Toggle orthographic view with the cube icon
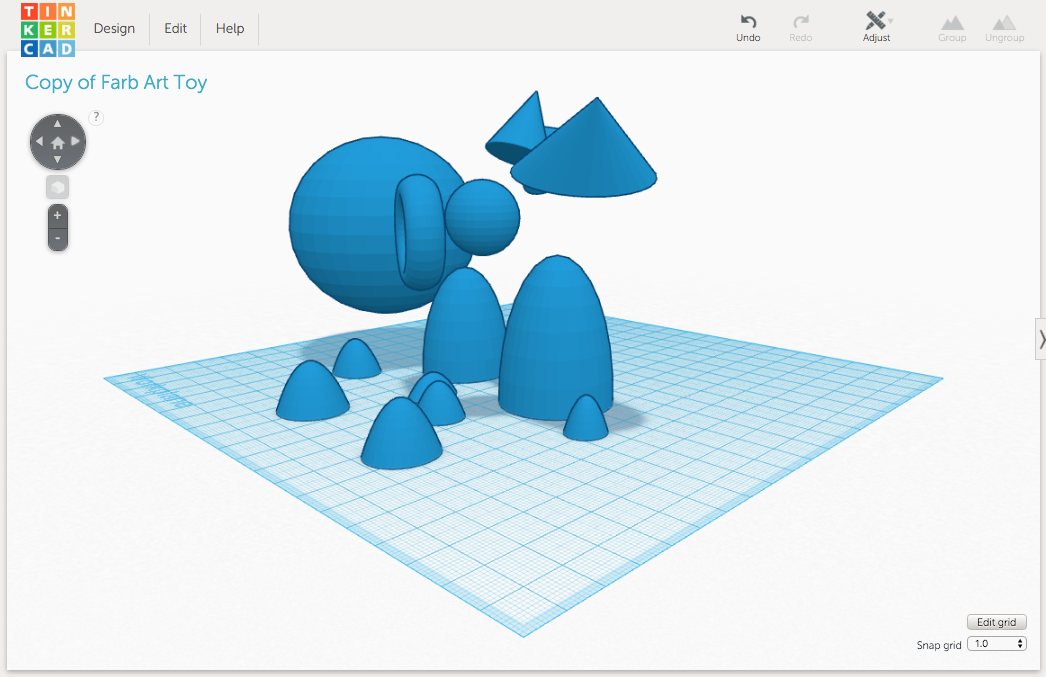 point(57,187)
